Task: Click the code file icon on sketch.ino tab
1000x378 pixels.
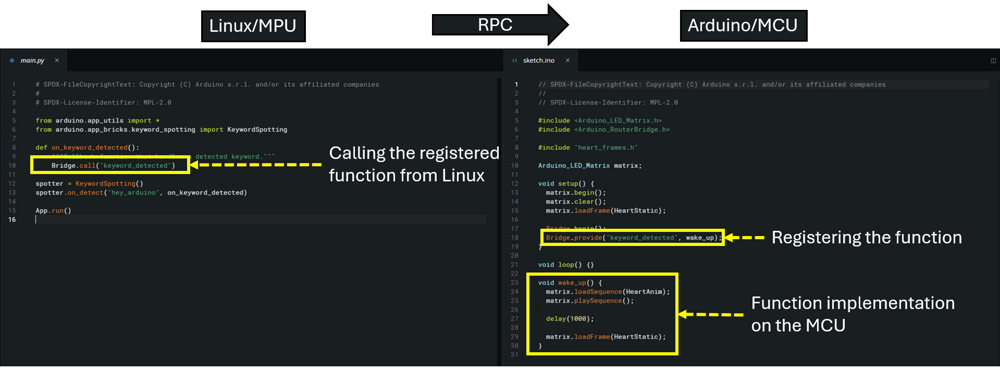Action: 515,61
